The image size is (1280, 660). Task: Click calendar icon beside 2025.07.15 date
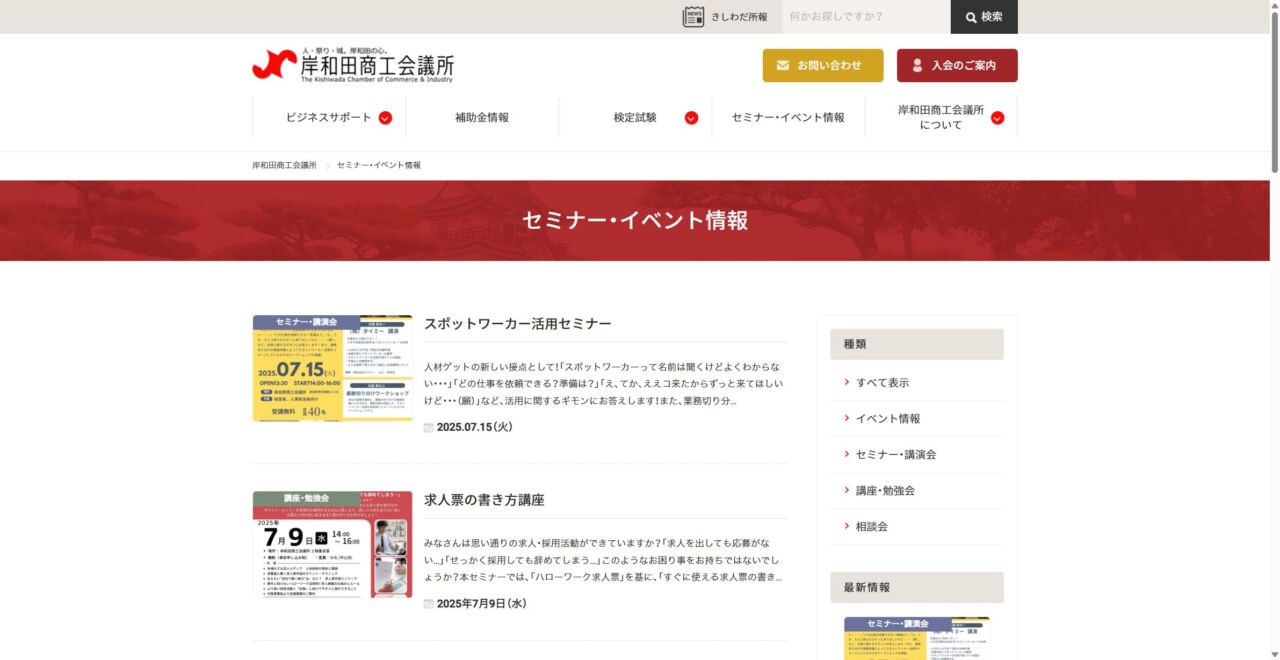[429, 427]
